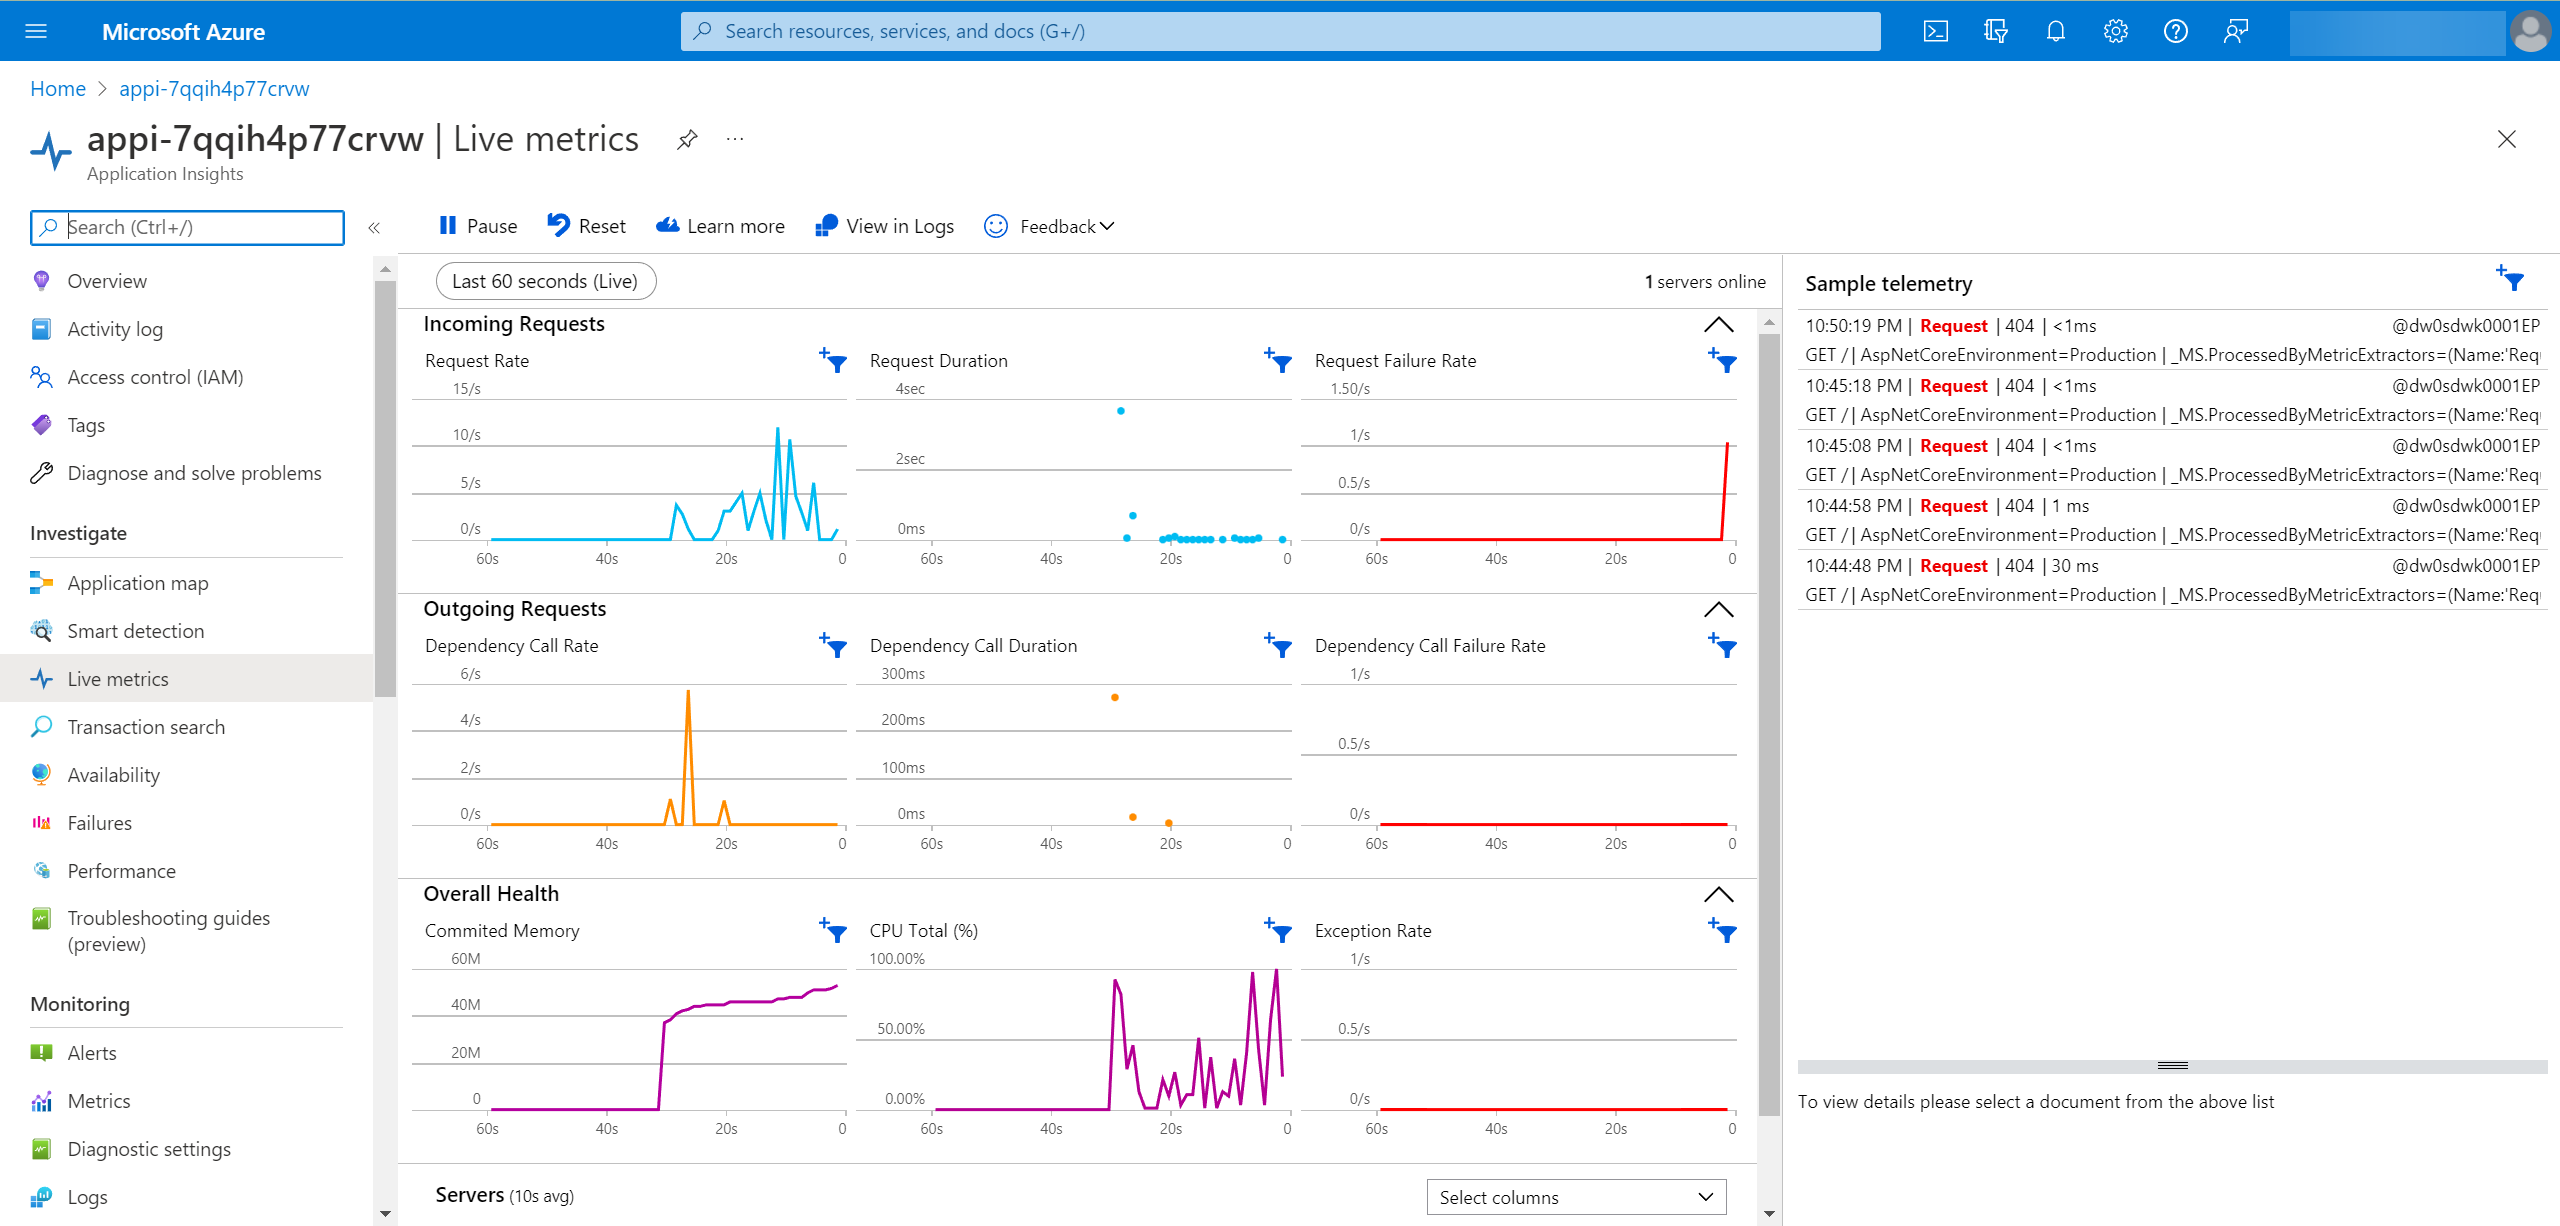This screenshot has height=1226, width=2560.
Task: Select the 10:50:19 PM telemetry request
Action: pos(2172,340)
